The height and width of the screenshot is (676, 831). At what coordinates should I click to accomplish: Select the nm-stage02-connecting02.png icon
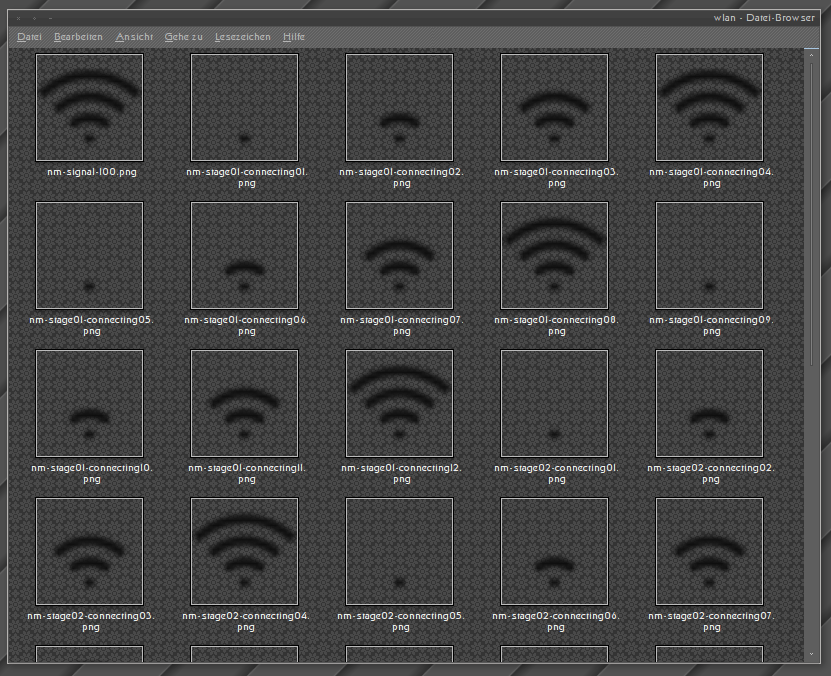[x=710, y=403]
